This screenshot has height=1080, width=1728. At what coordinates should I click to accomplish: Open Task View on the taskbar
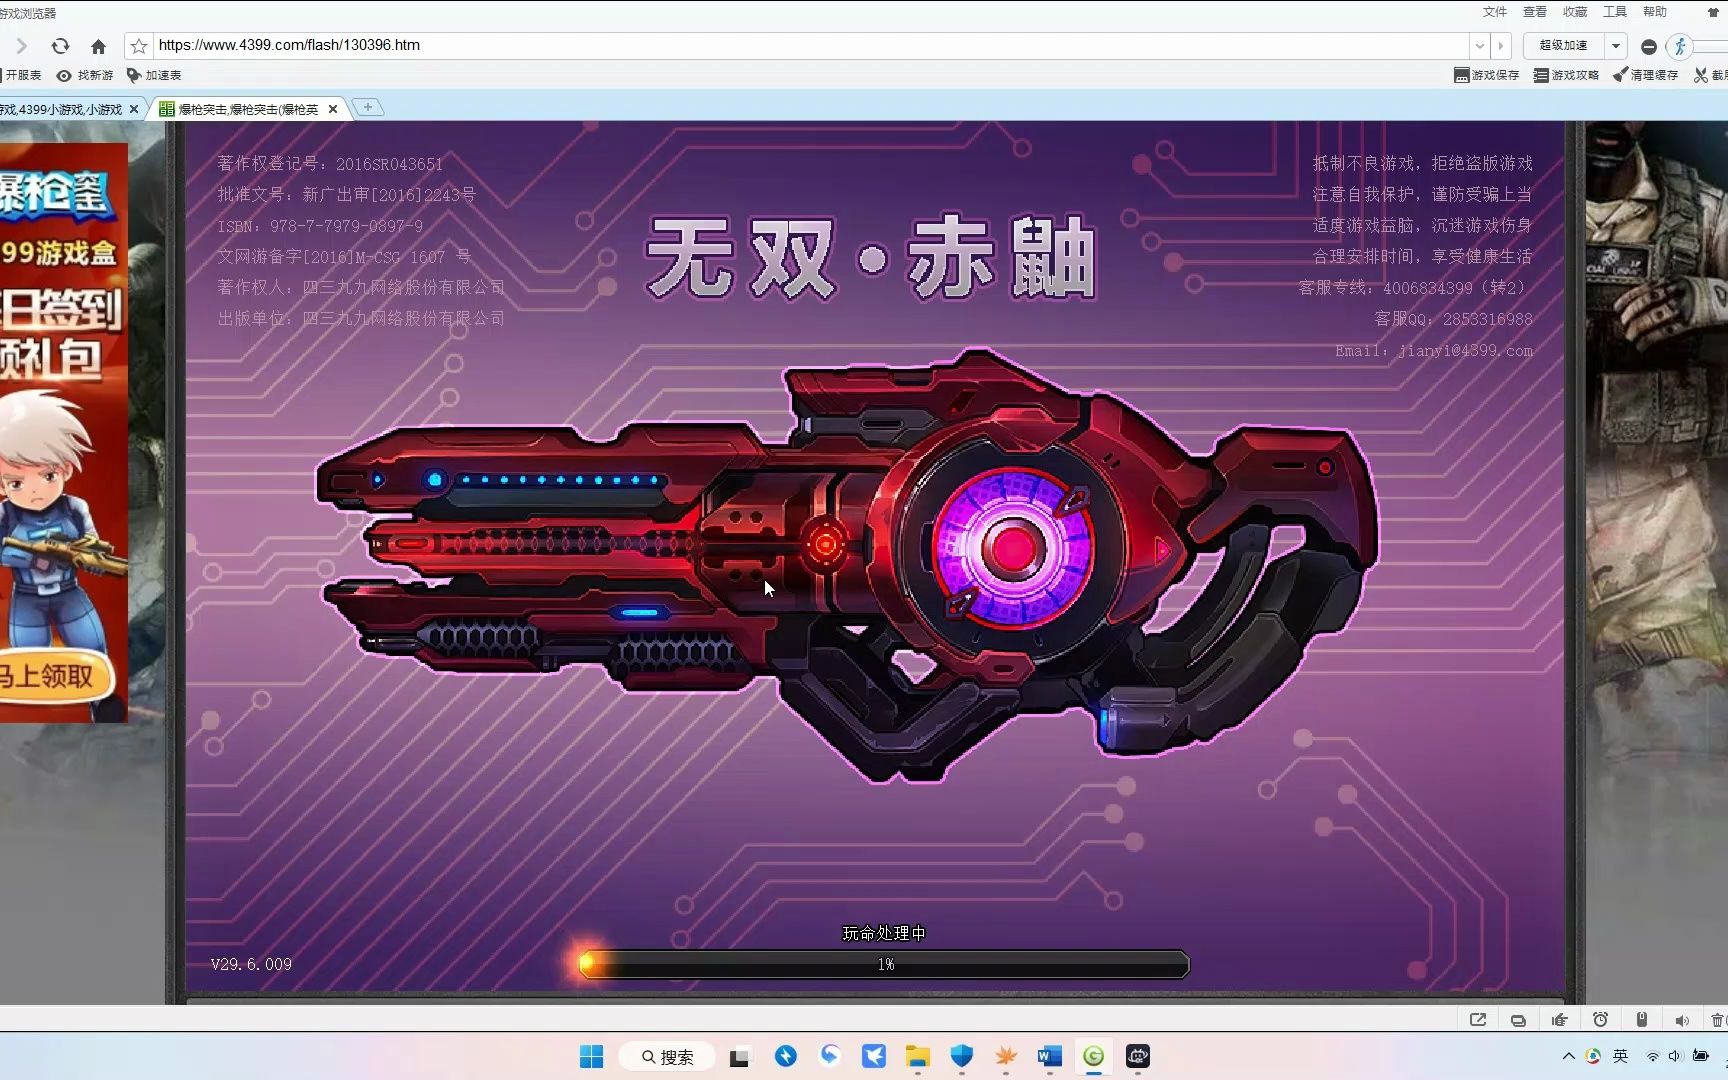(739, 1057)
